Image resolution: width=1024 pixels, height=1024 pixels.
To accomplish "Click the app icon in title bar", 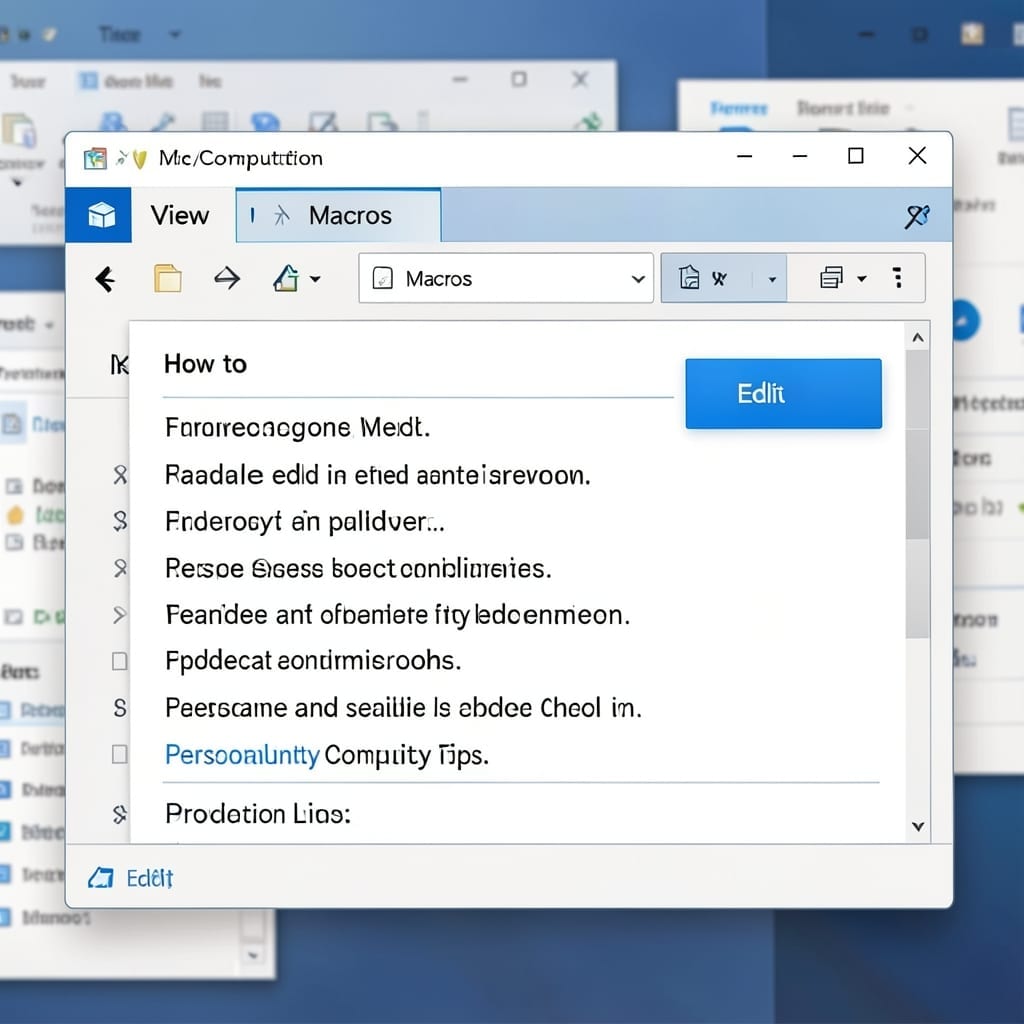I will coord(95,158).
